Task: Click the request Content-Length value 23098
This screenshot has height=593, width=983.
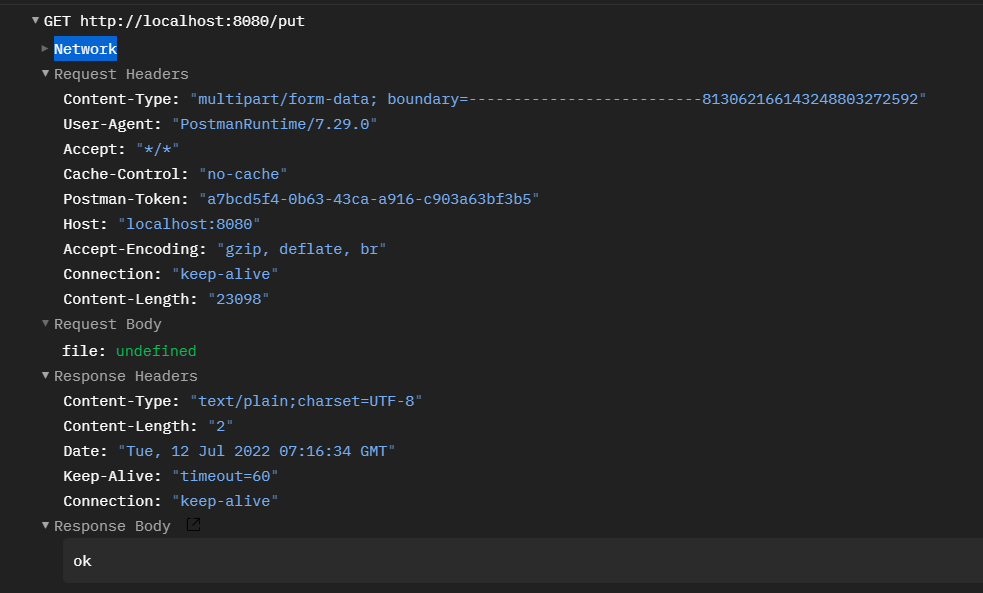Action: [x=238, y=299]
